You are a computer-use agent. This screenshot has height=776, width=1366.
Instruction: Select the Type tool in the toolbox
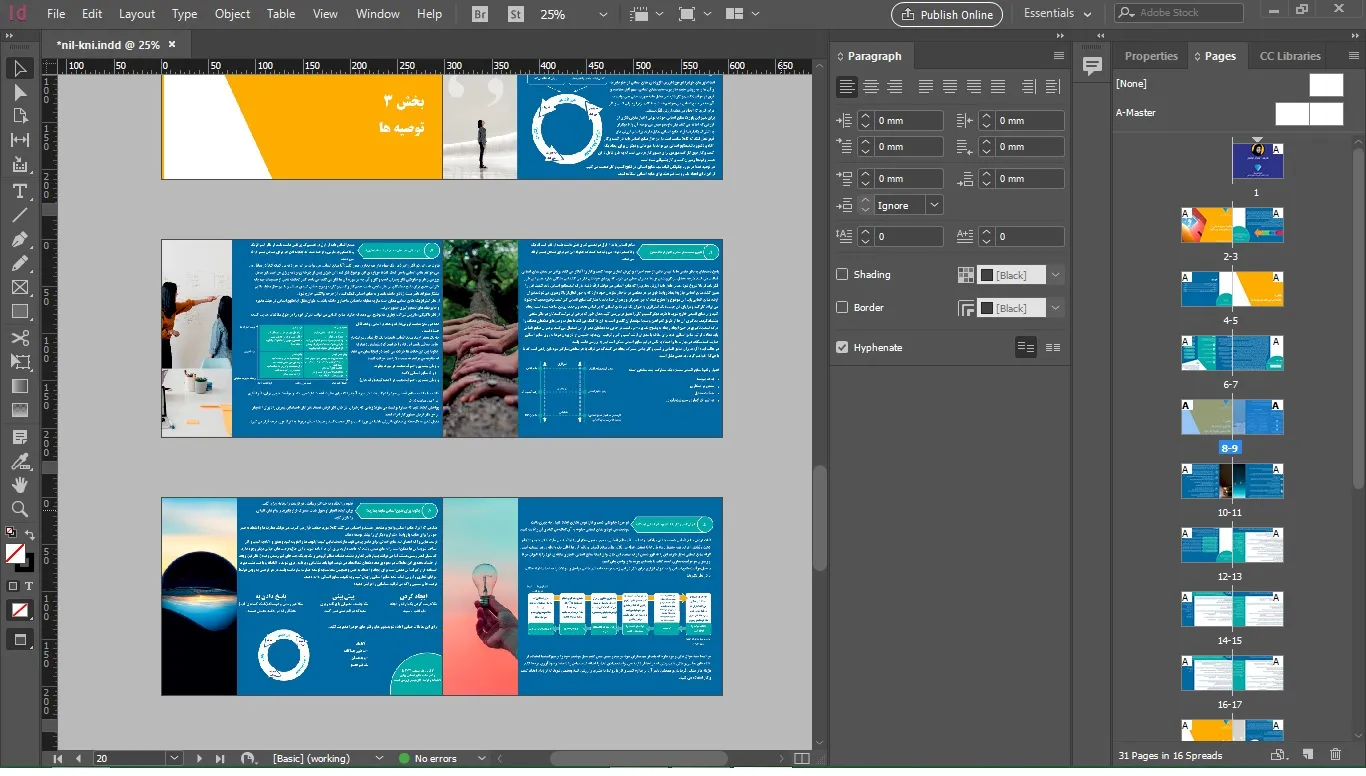point(19,190)
